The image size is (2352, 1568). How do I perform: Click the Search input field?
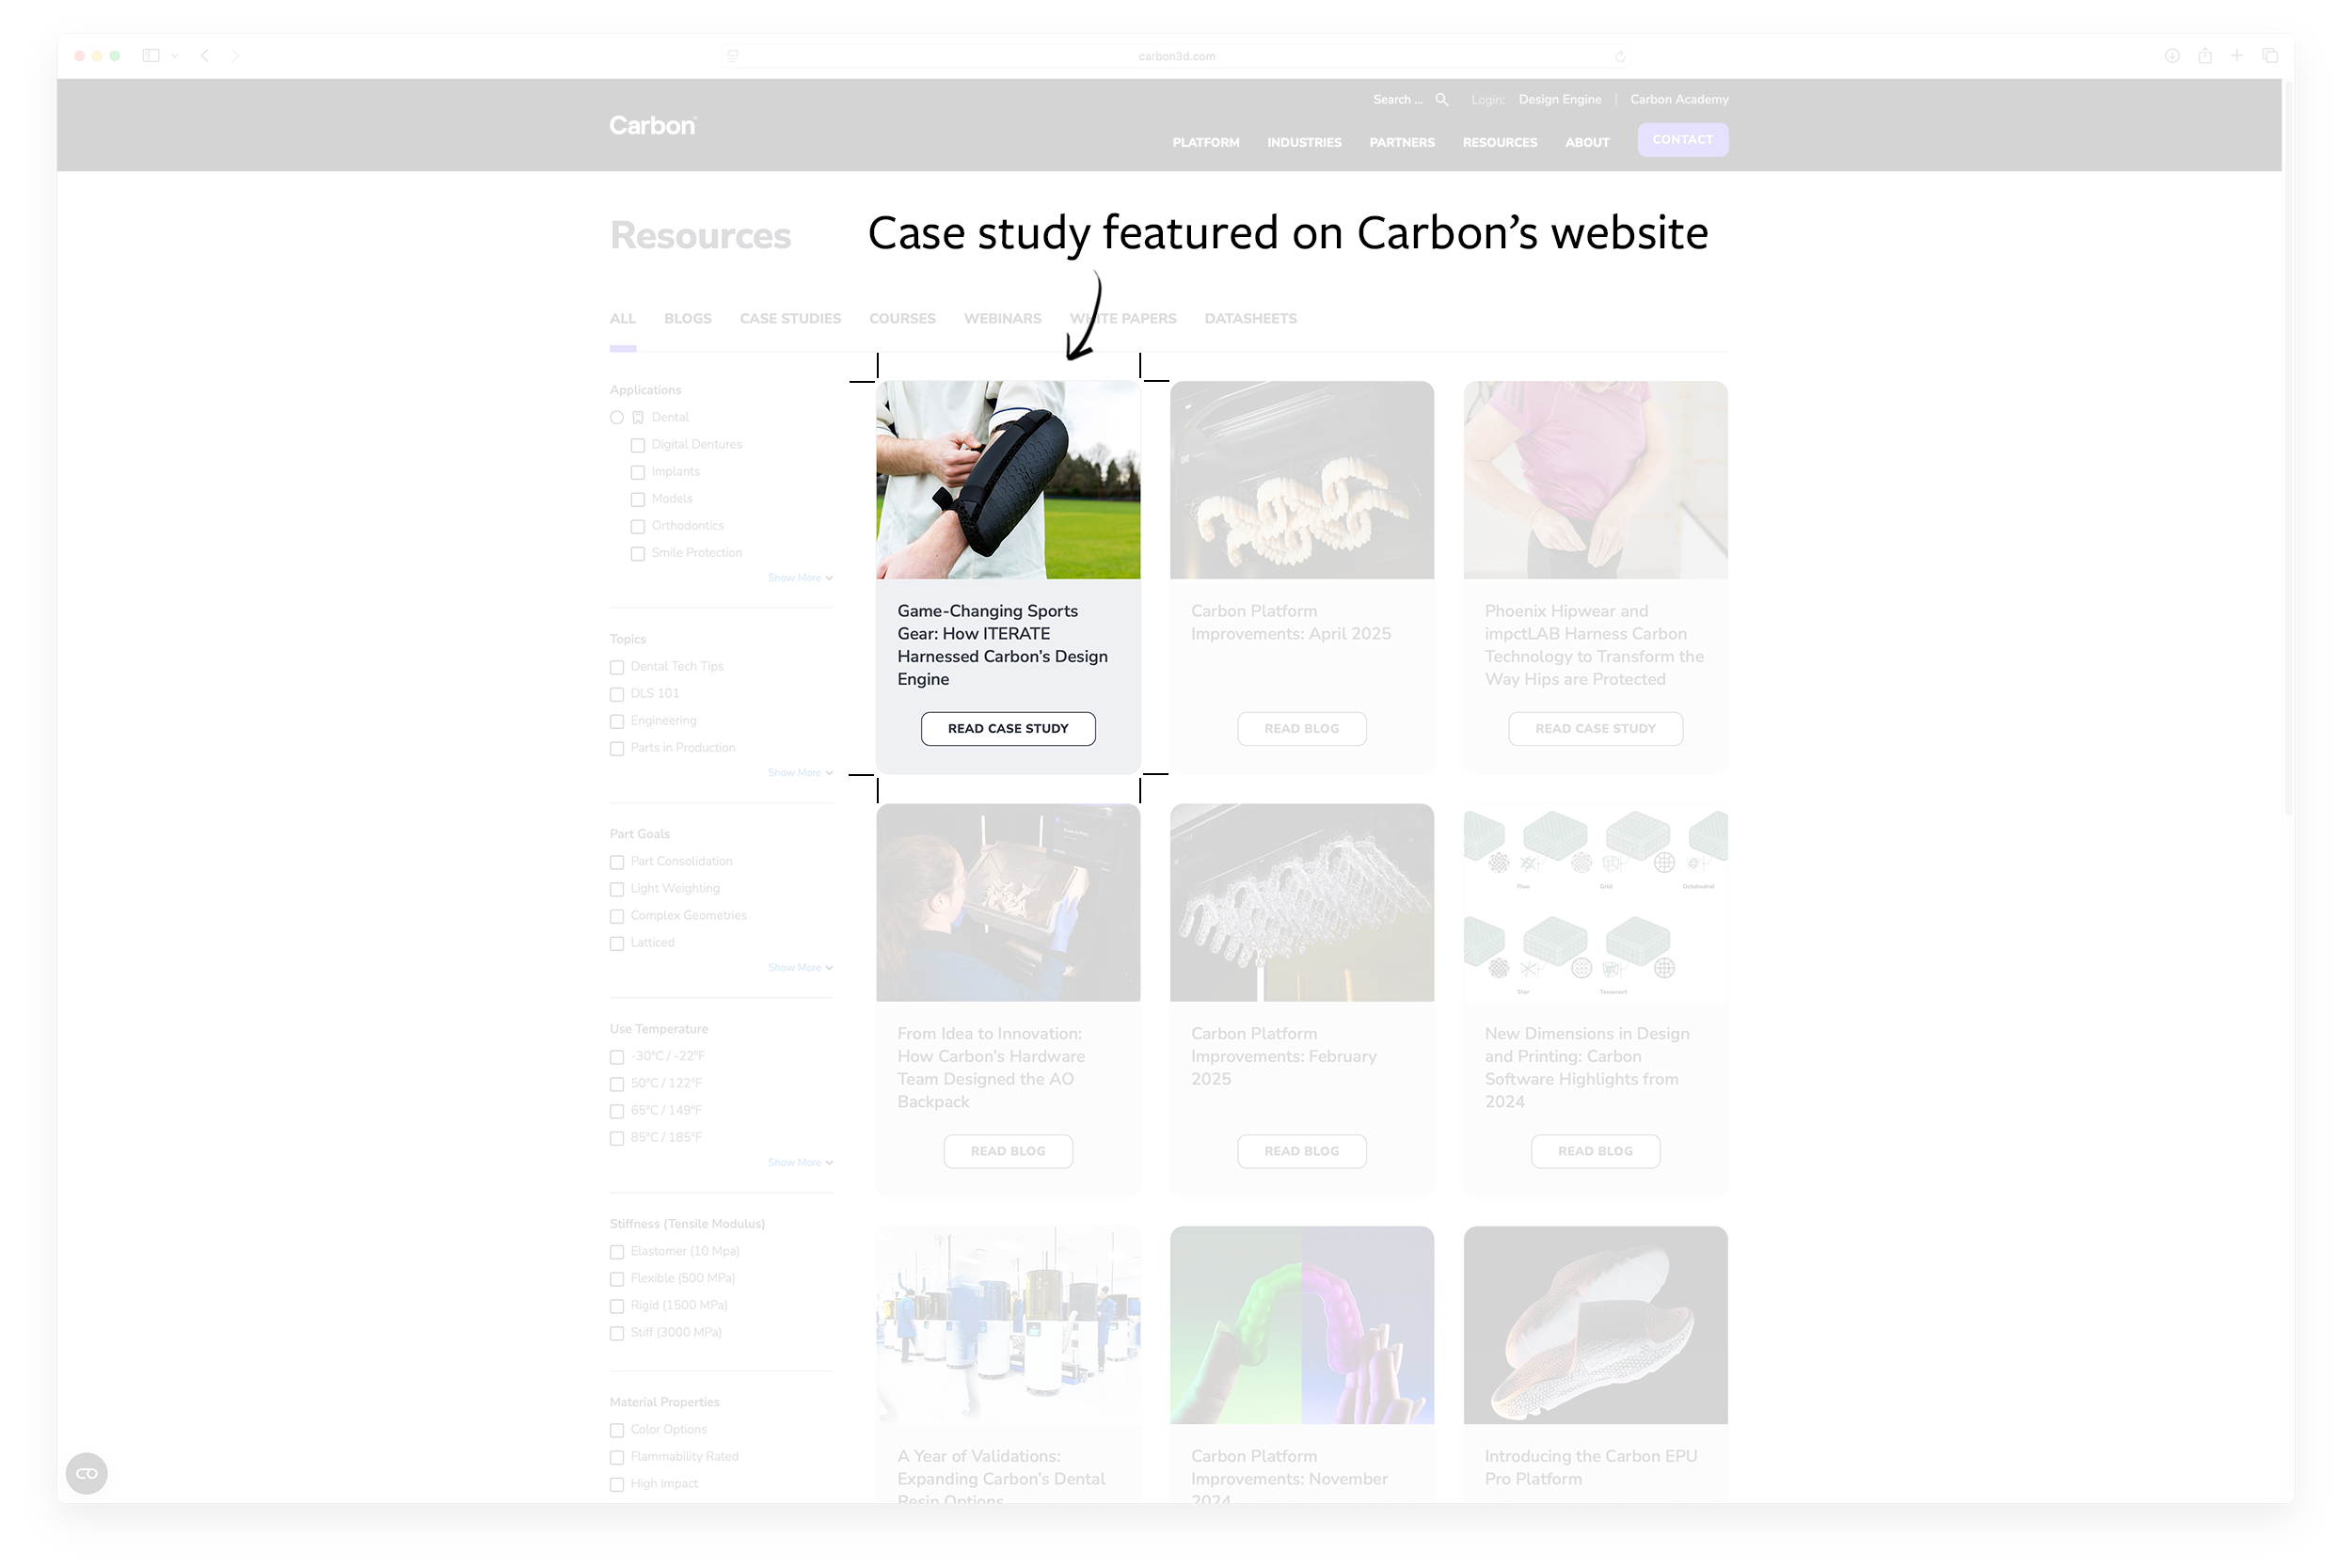coord(1397,100)
